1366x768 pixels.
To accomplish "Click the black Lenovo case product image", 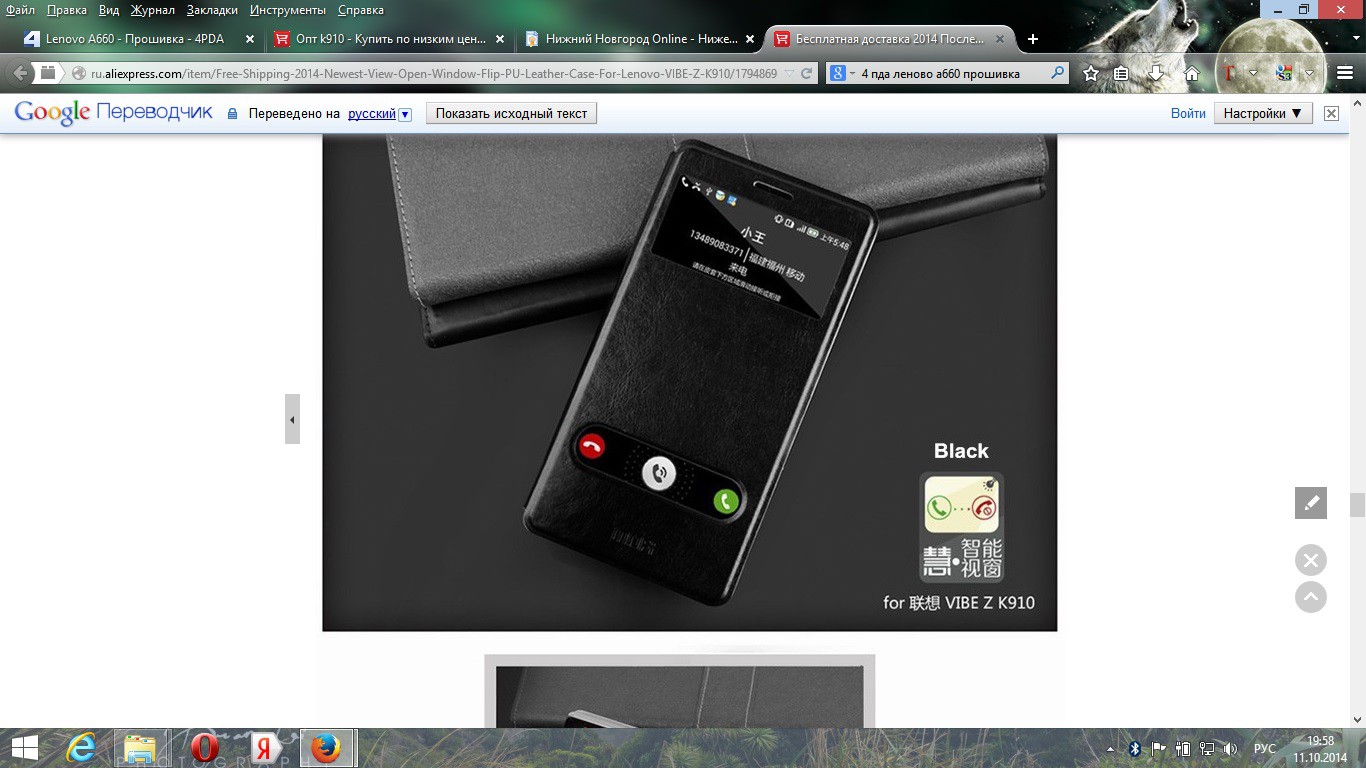I will [689, 383].
